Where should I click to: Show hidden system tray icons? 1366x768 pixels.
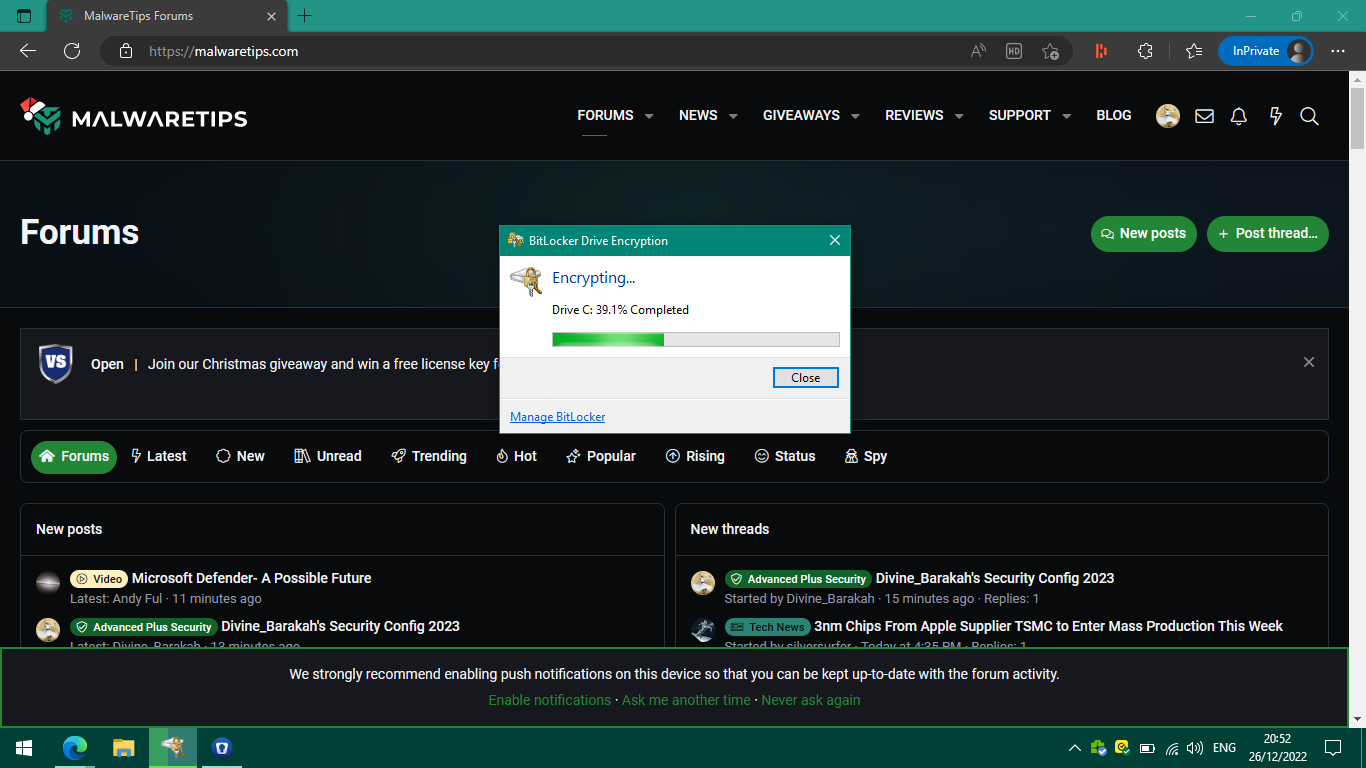click(1075, 748)
